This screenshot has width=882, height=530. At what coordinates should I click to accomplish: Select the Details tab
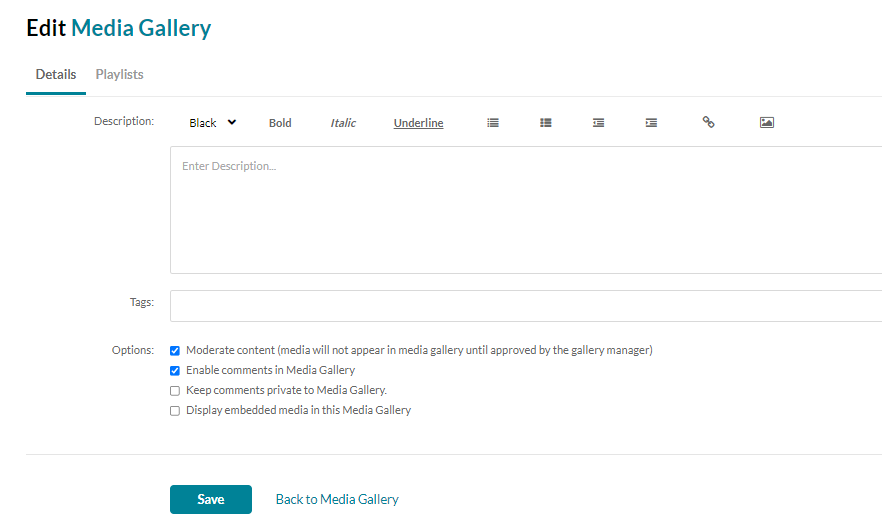pyautogui.click(x=56, y=75)
